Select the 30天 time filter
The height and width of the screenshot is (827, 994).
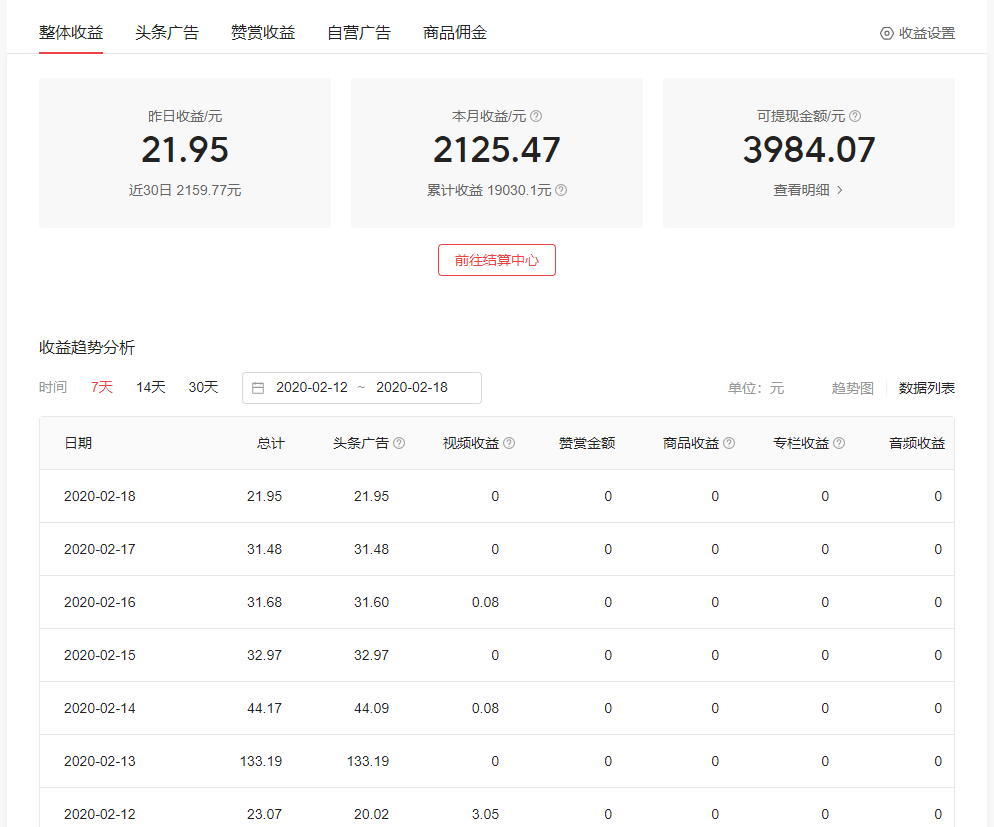[203, 387]
